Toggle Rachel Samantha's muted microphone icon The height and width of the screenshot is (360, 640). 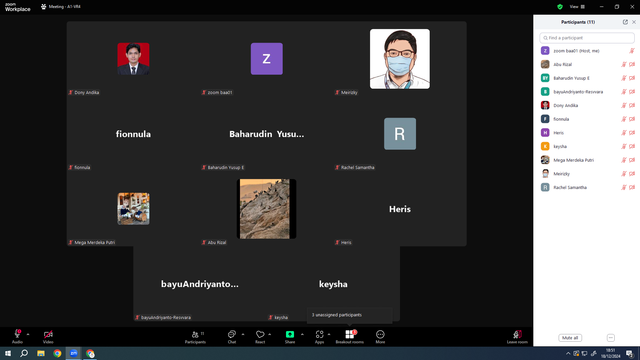[x=624, y=187]
